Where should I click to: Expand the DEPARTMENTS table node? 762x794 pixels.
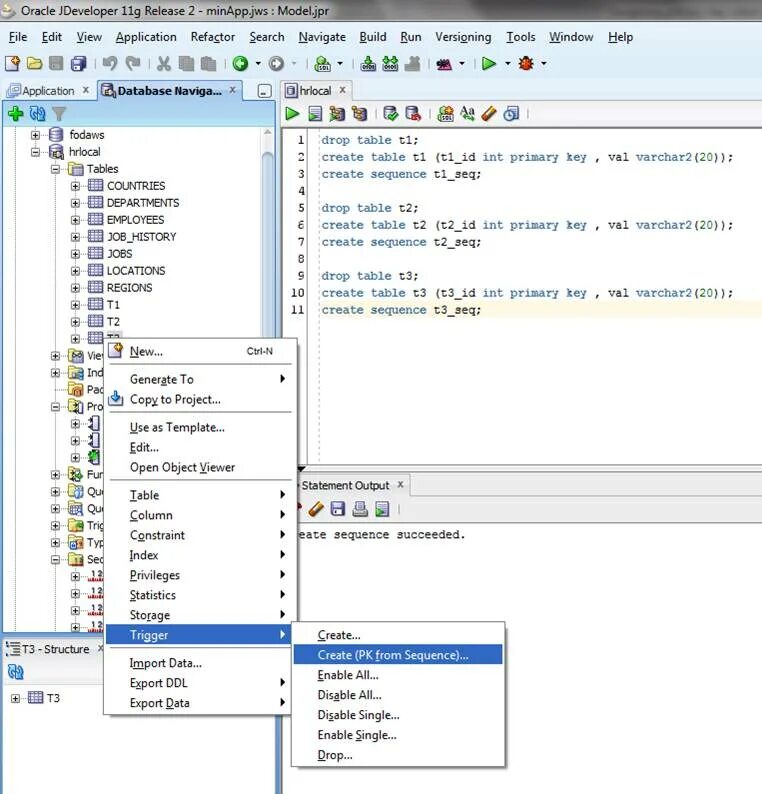point(75,203)
